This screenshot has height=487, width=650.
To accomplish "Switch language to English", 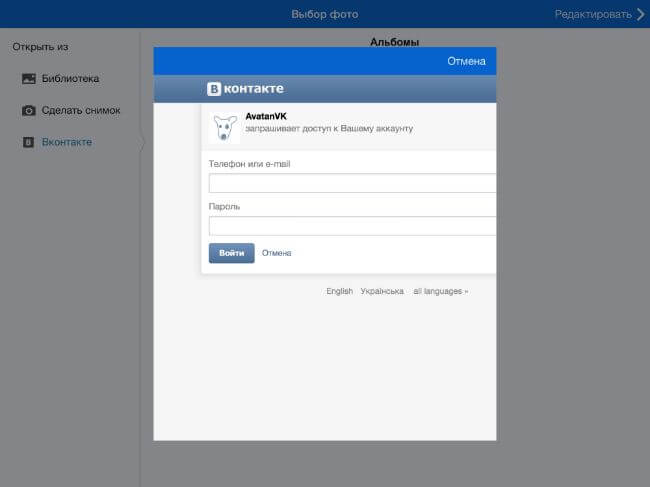I will click(x=340, y=291).
